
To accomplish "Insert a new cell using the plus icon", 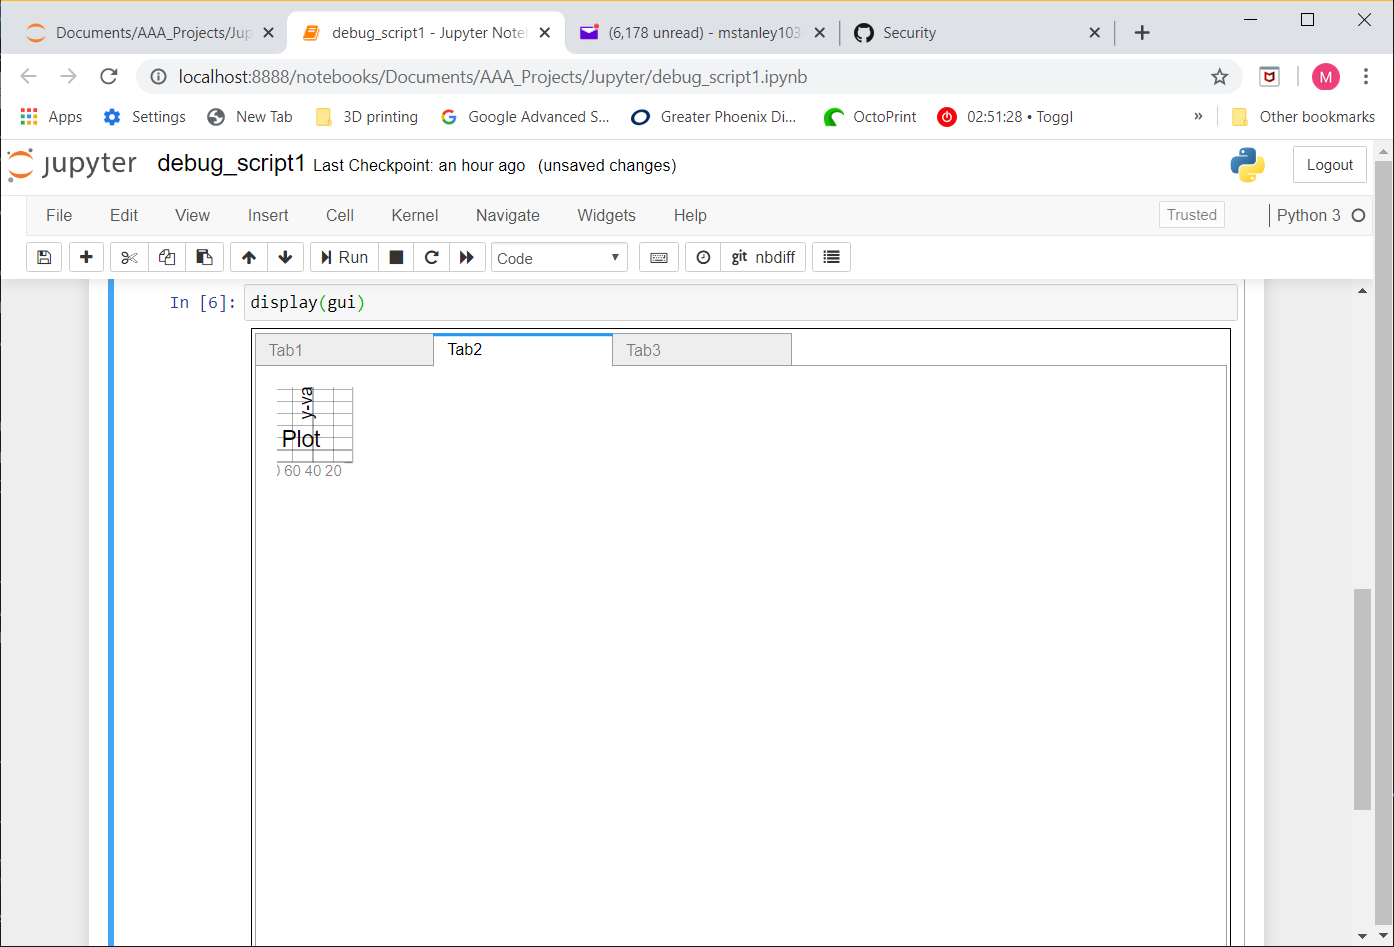I will [x=86, y=257].
